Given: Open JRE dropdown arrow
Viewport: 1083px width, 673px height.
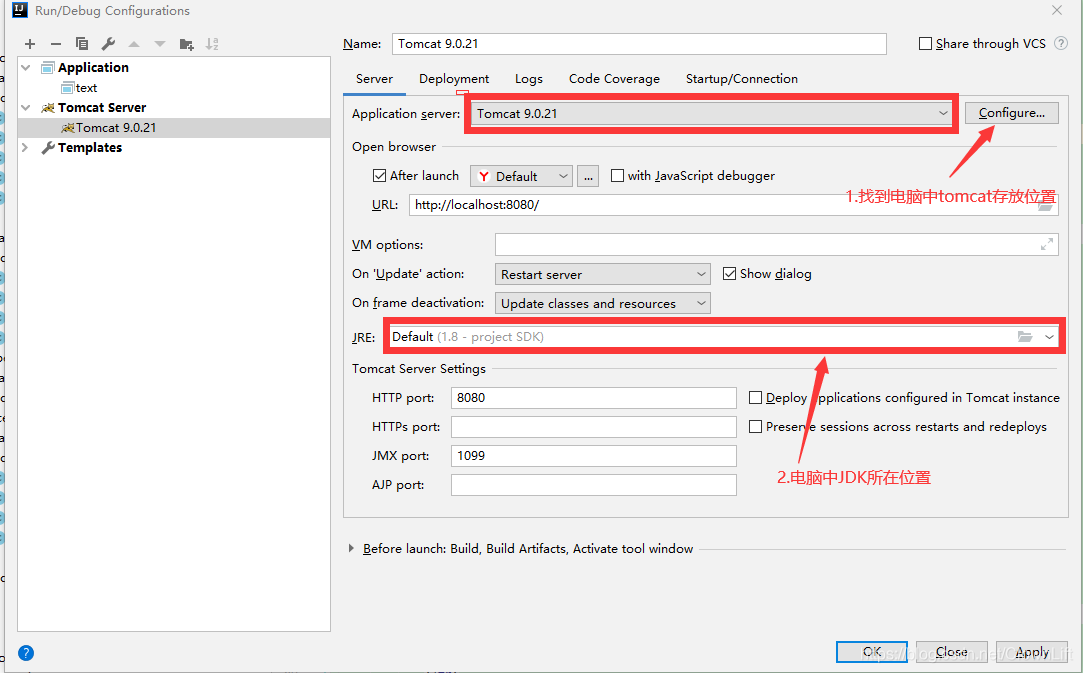Looking at the screenshot, I should point(1049,336).
